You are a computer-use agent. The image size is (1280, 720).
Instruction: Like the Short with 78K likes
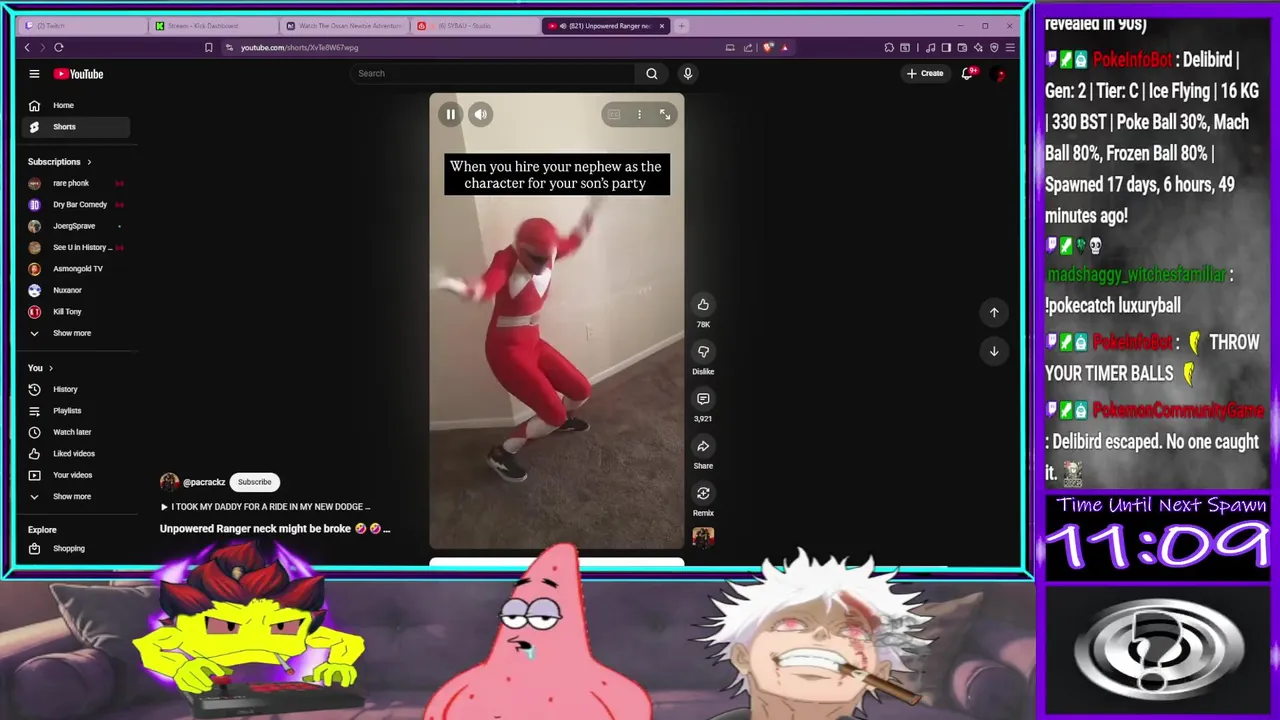pyautogui.click(x=703, y=305)
